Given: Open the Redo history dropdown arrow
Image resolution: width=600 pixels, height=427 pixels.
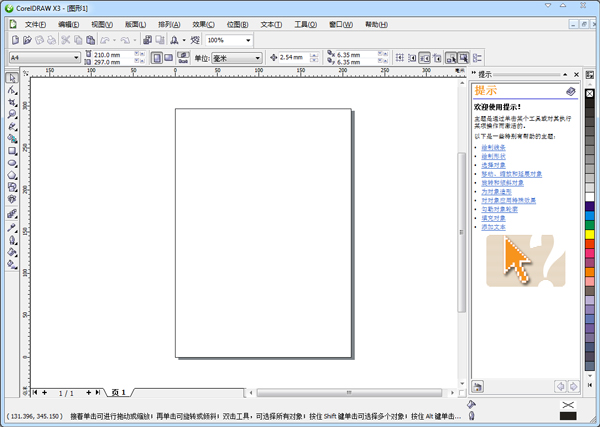Looking at the screenshot, I should (135, 40).
